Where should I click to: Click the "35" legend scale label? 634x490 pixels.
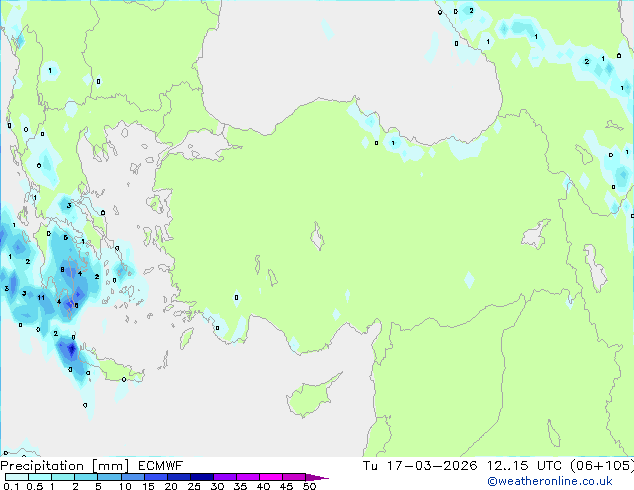point(240,486)
